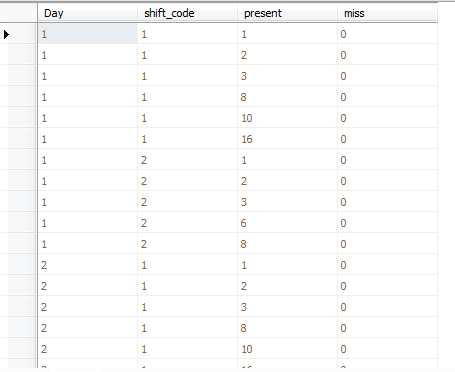This screenshot has width=455, height=372.
Task: Click the row selector of last full row
Action: click(x=18, y=349)
